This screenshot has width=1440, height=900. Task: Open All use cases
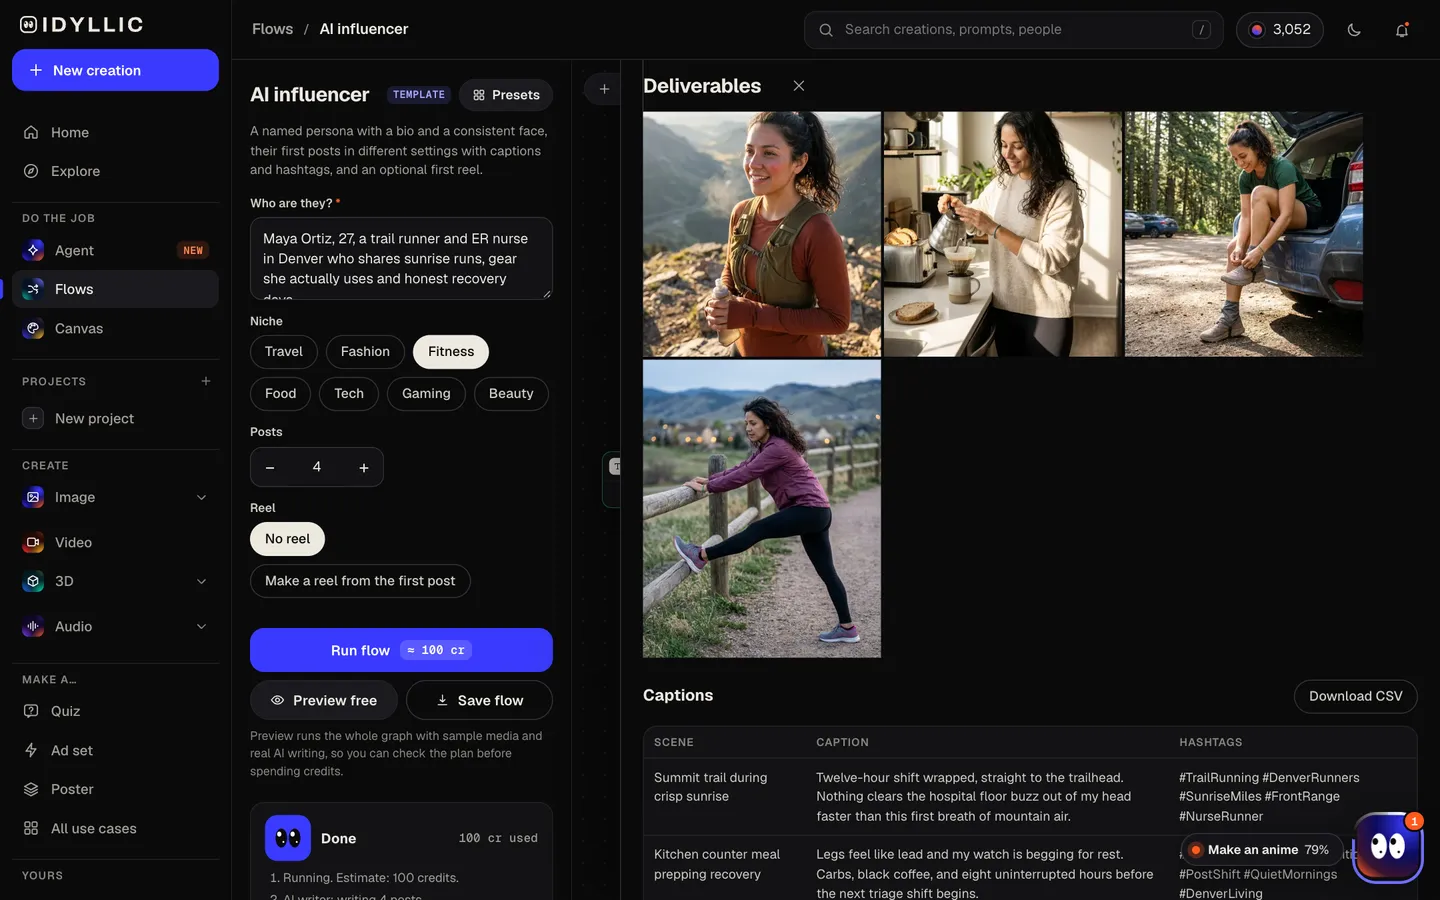click(115, 828)
